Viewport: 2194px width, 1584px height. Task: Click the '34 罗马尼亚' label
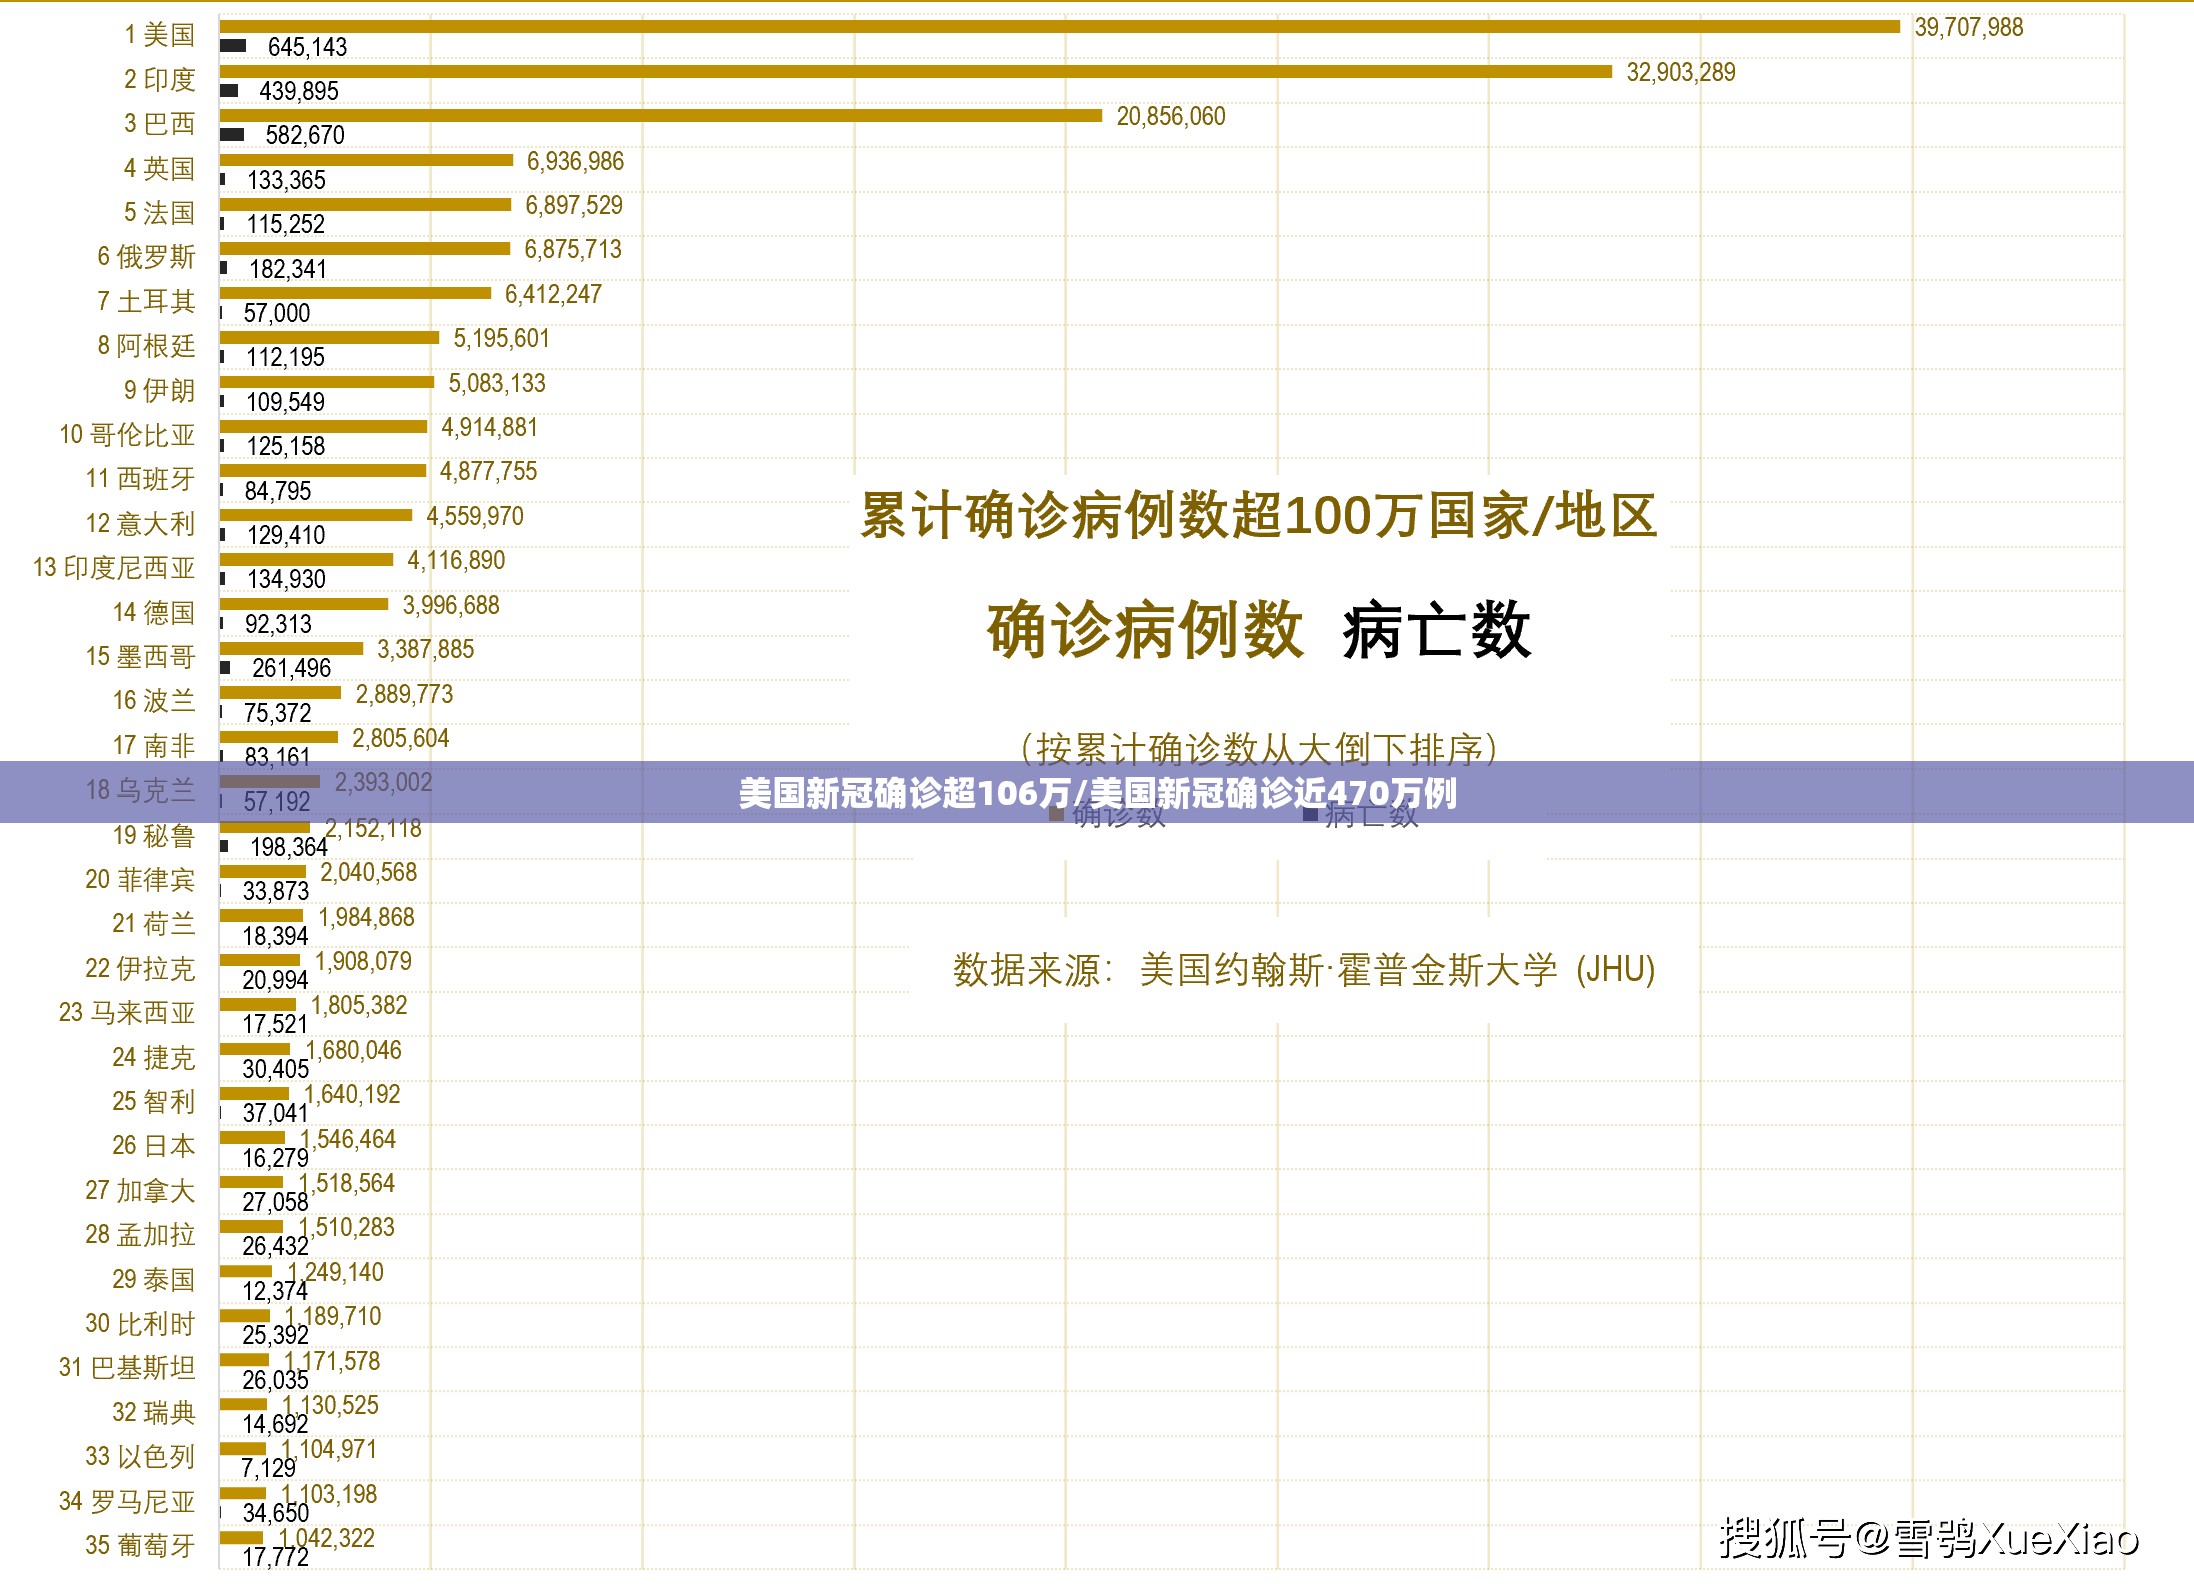pyautogui.click(x=127, y=1500)
